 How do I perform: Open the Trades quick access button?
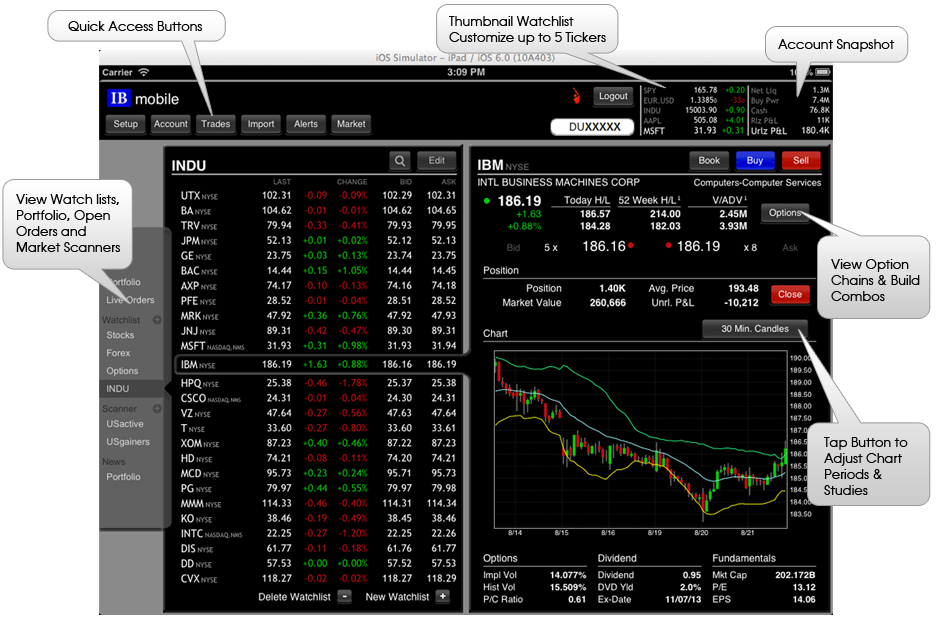pos(215,124)
